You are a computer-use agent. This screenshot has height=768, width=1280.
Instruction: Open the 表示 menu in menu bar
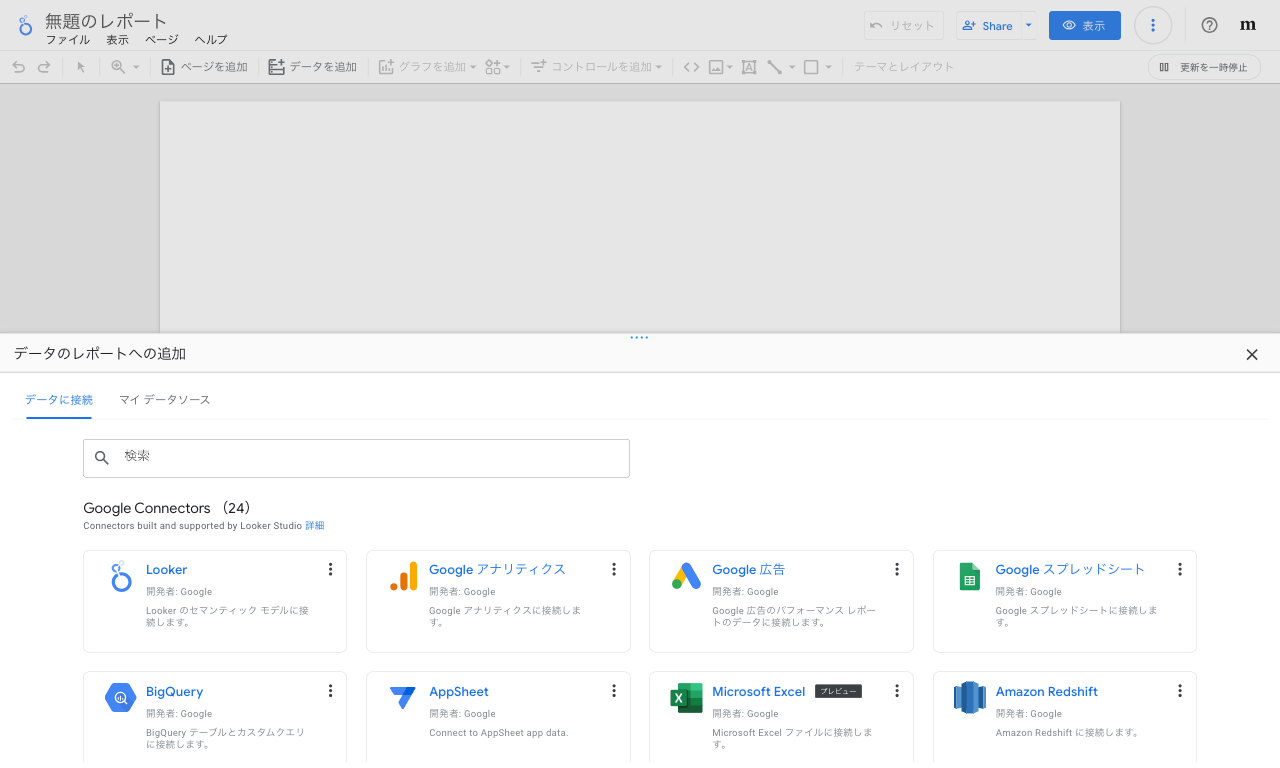(118, 40)
